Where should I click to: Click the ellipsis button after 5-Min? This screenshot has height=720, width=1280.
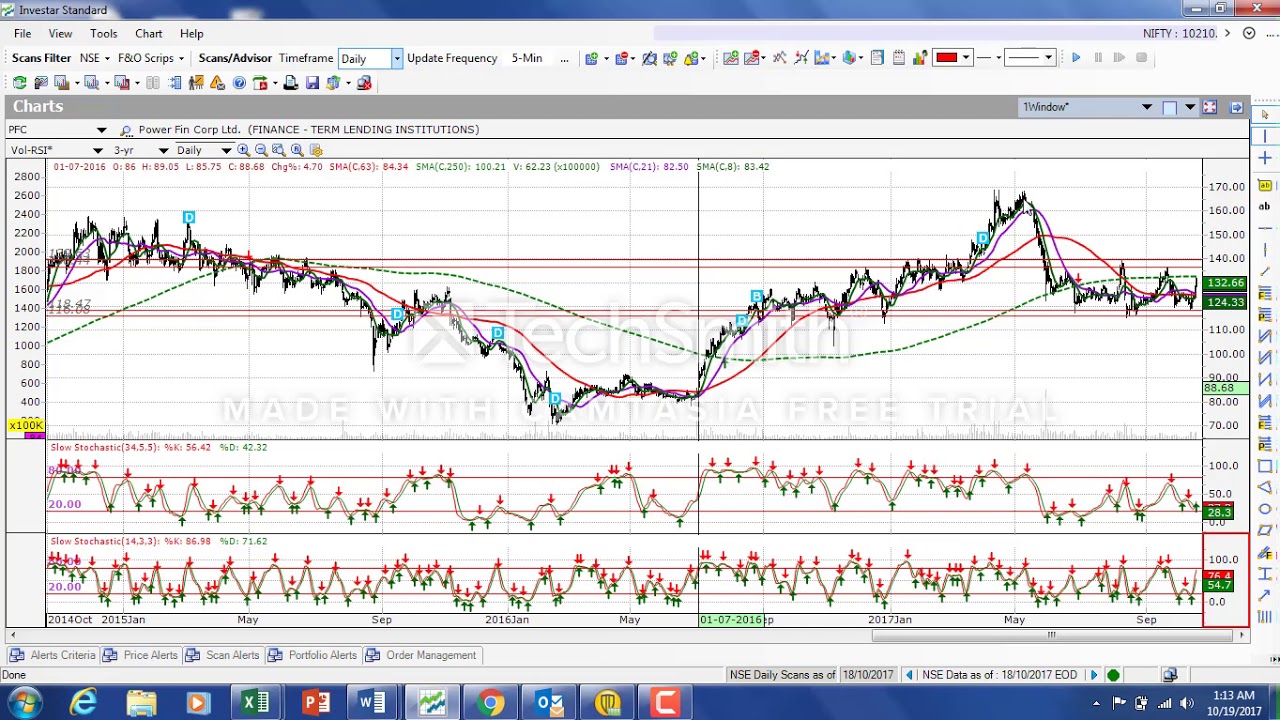564,58
